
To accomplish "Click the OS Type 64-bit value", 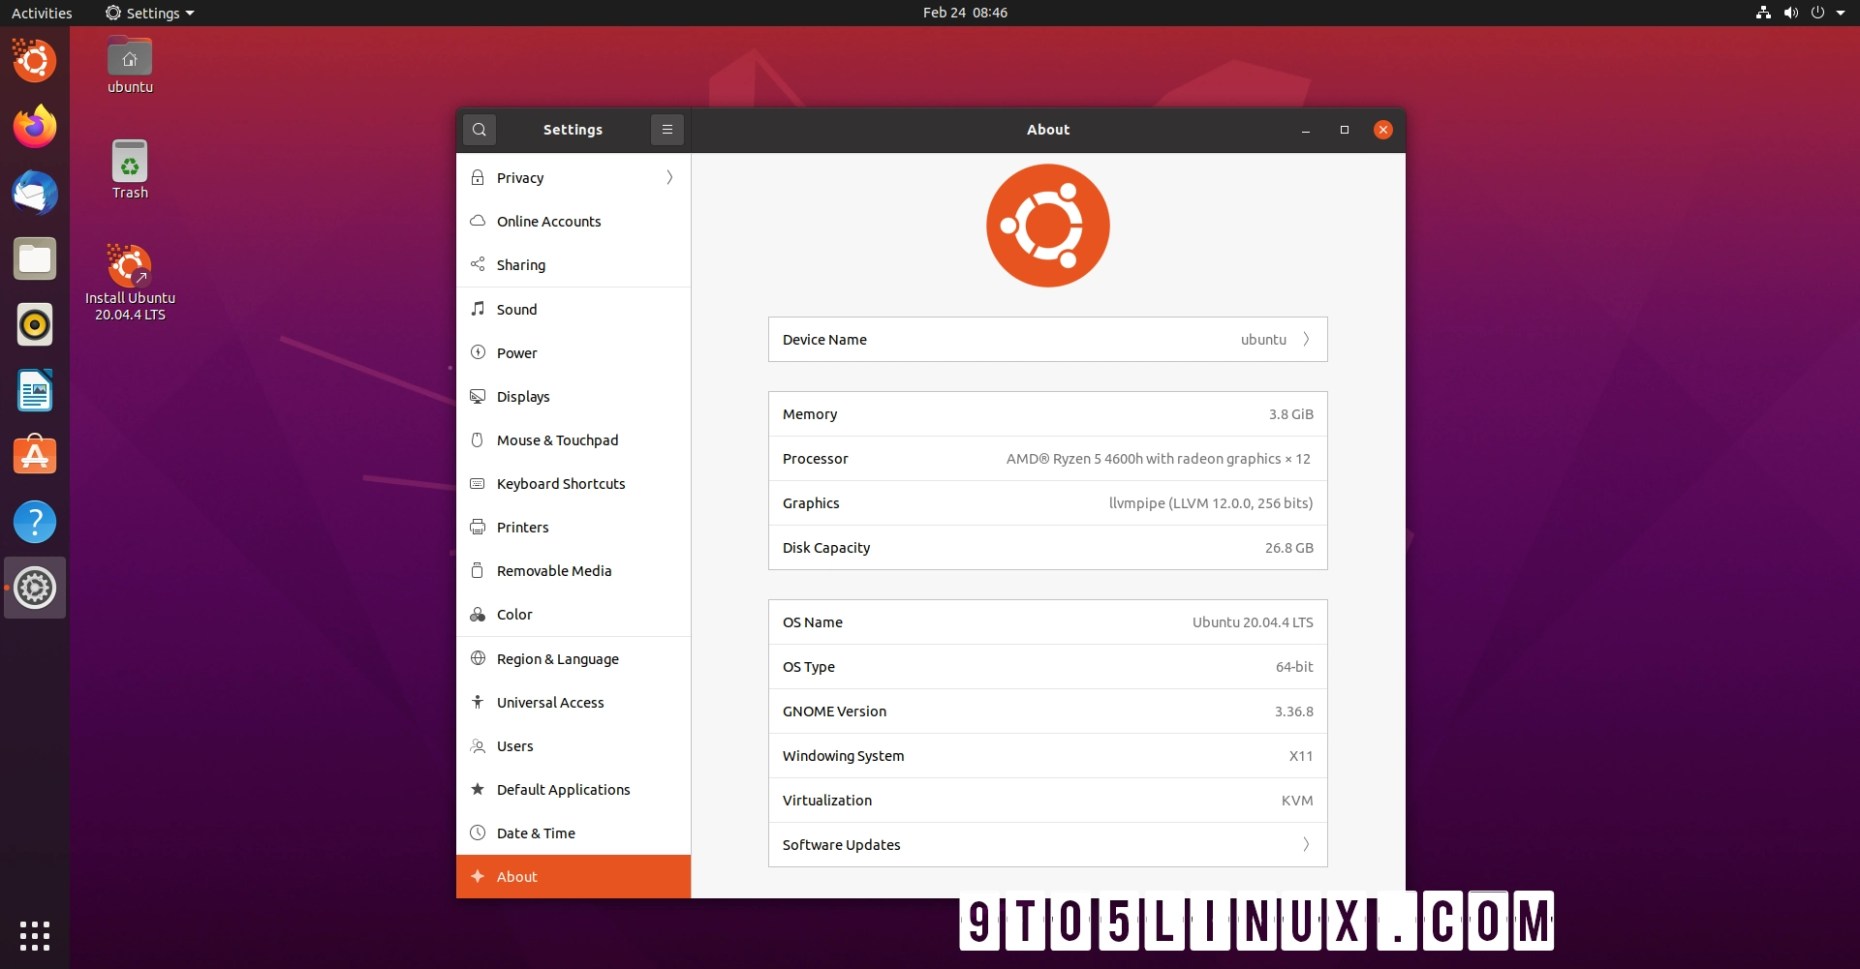I will point(1294,666).
